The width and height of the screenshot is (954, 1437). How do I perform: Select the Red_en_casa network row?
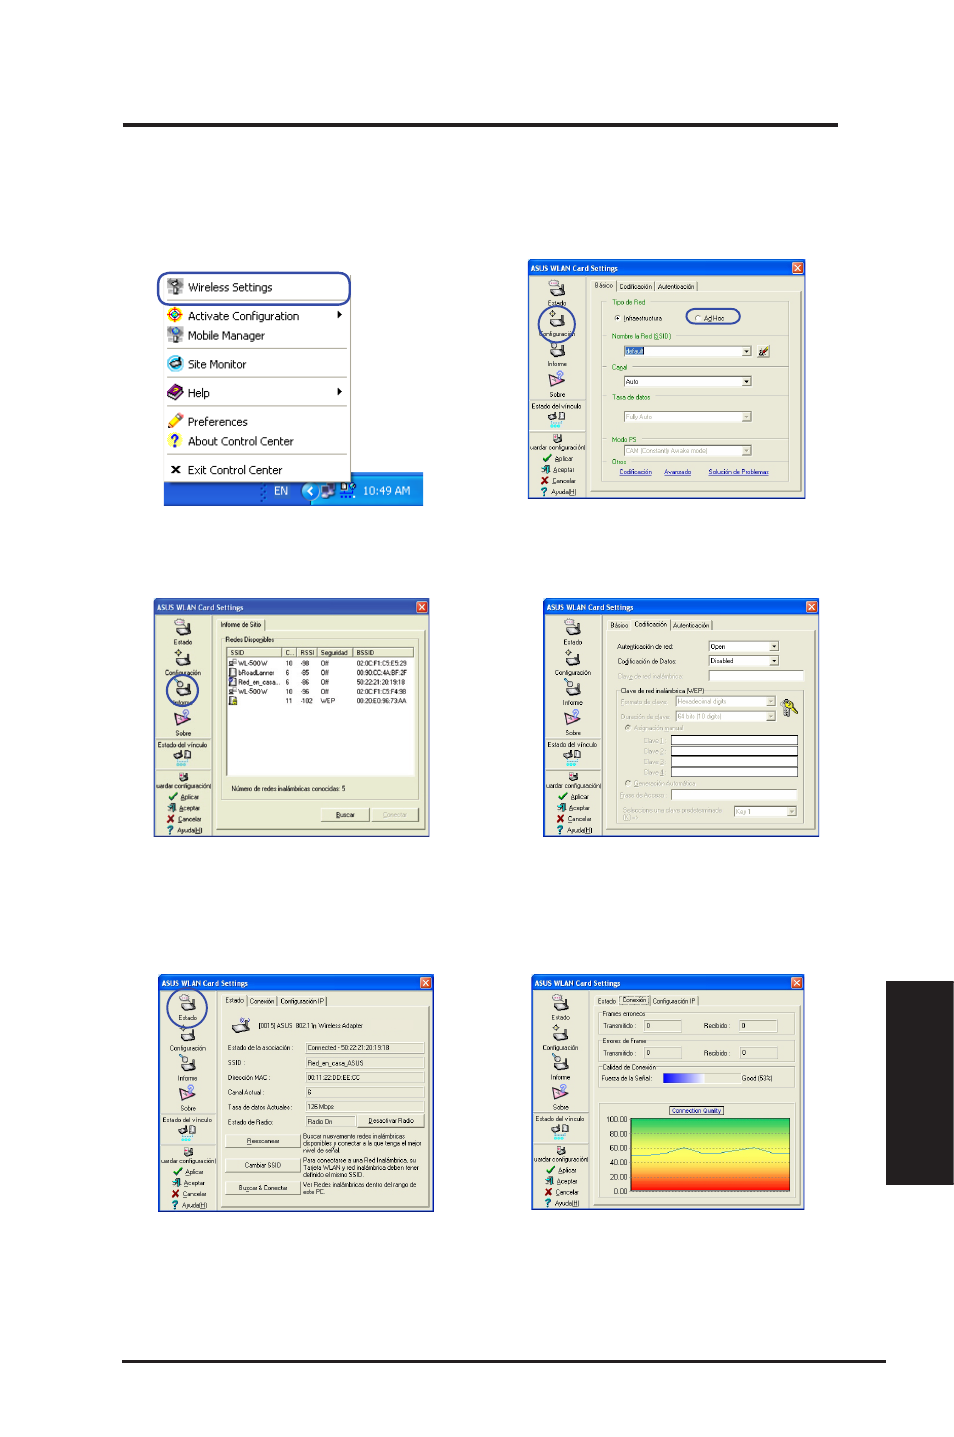[318, 682]
